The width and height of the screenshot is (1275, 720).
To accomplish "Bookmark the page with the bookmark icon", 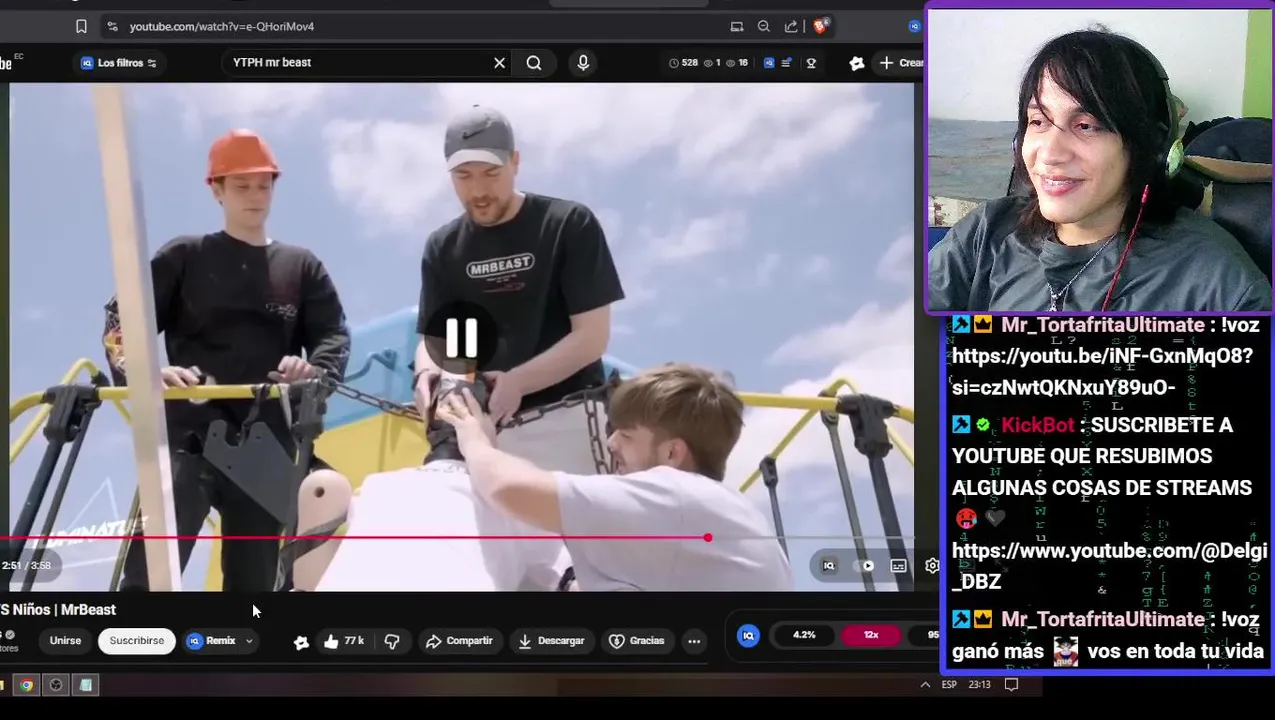I will click(x=81, y=27).
